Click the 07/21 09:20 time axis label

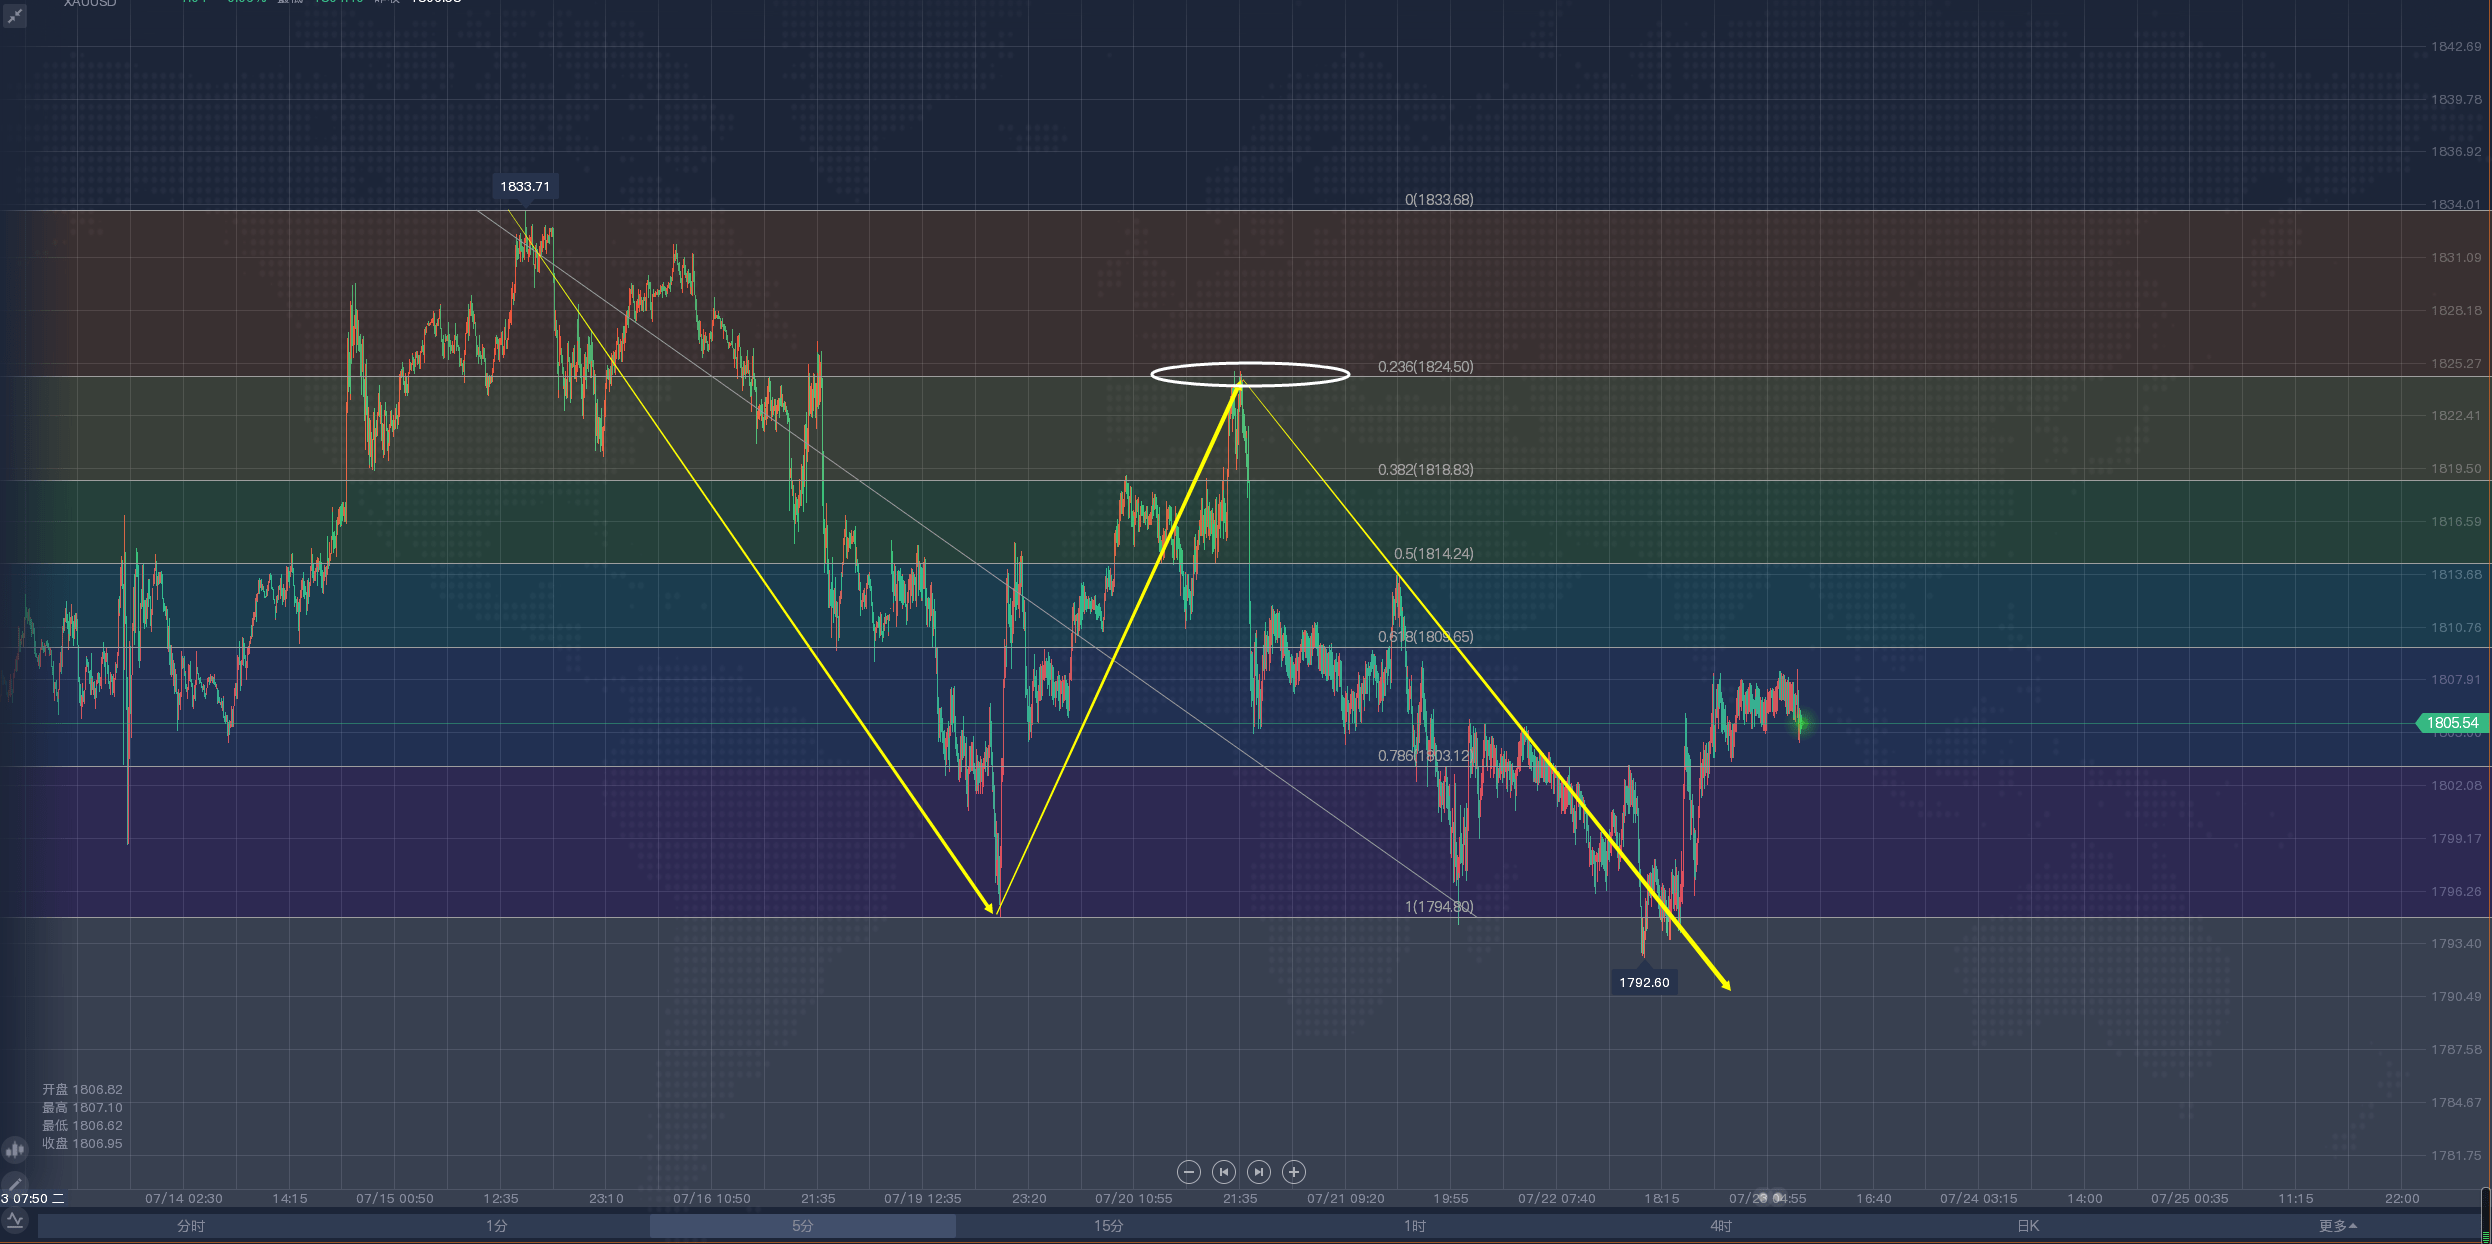(1346, 1199)
